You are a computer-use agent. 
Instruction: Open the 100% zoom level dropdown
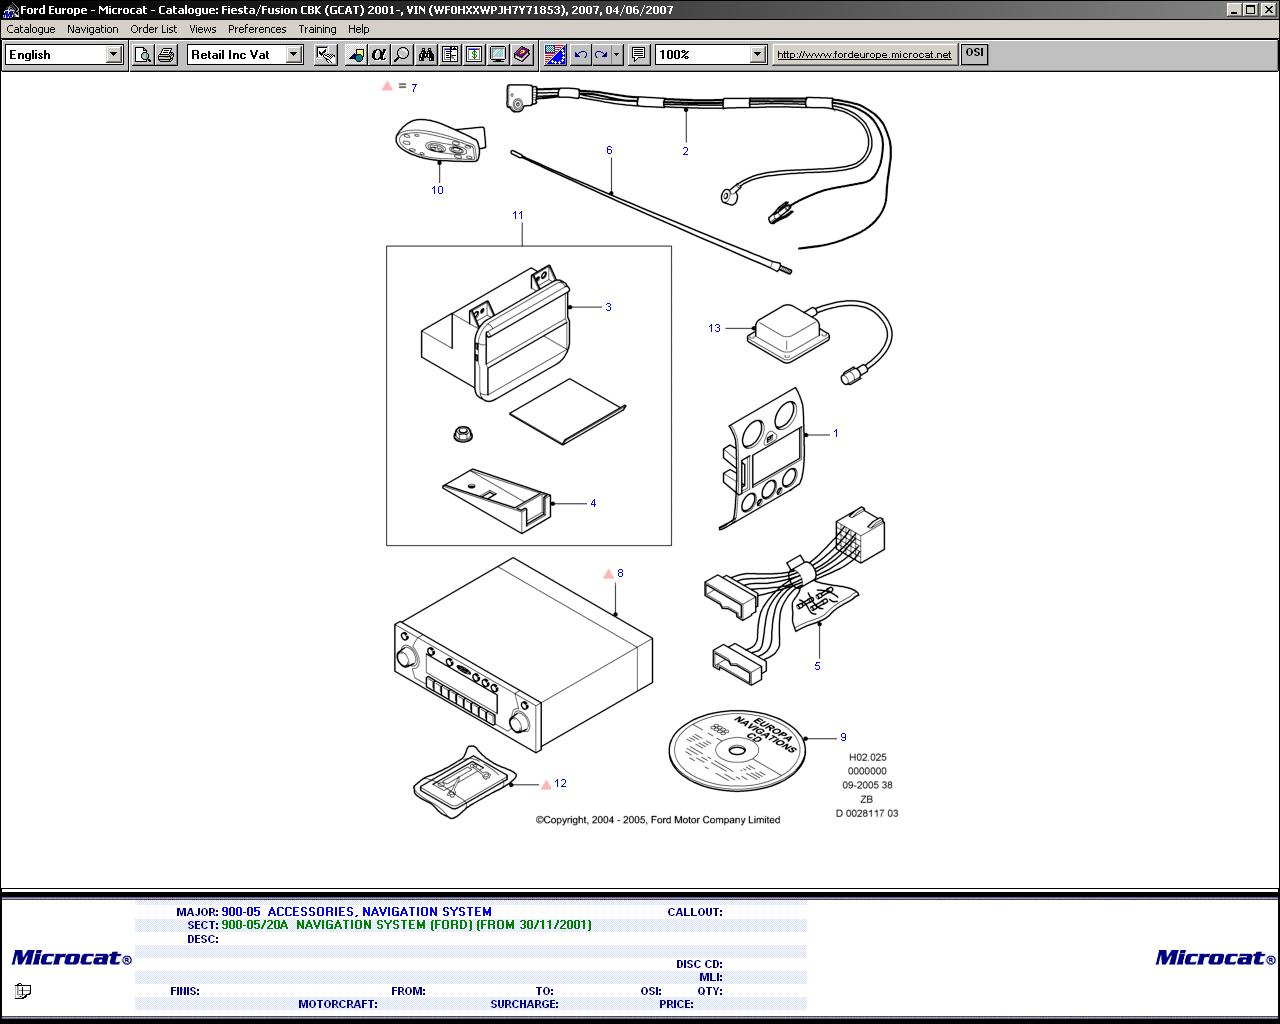tap(757, 55)
